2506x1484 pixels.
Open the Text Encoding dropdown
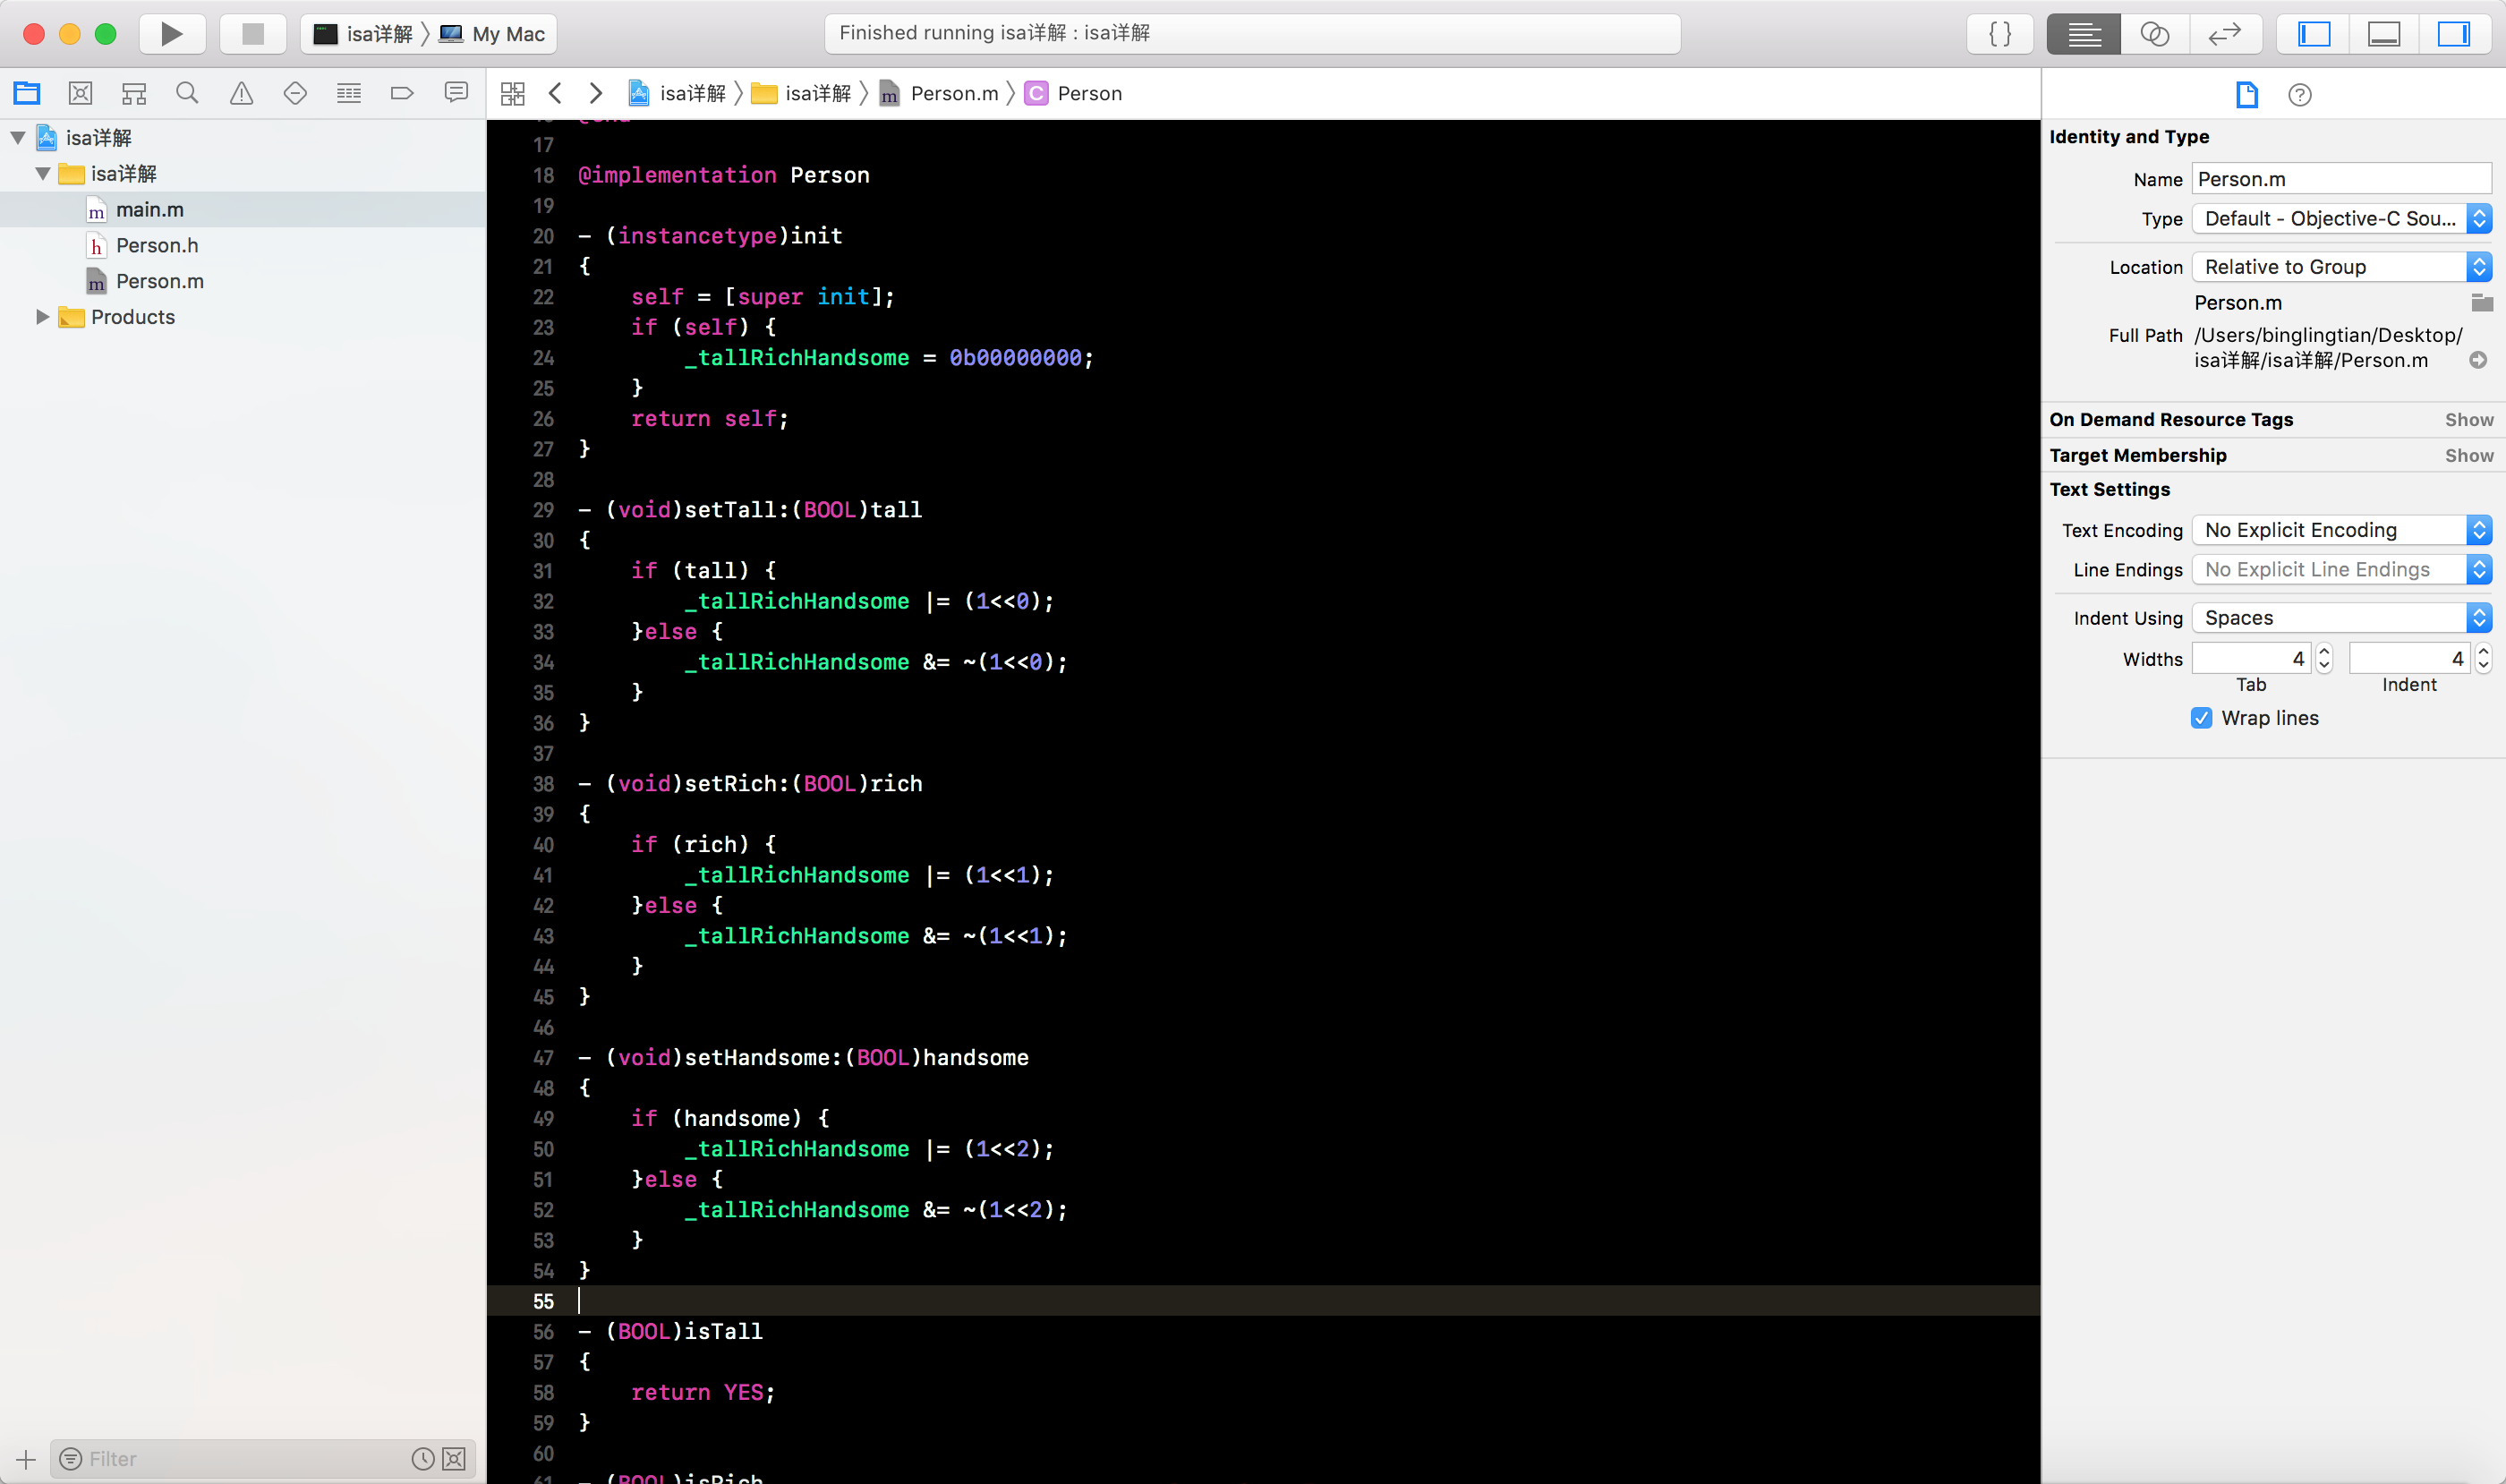tap(2341, 530)
